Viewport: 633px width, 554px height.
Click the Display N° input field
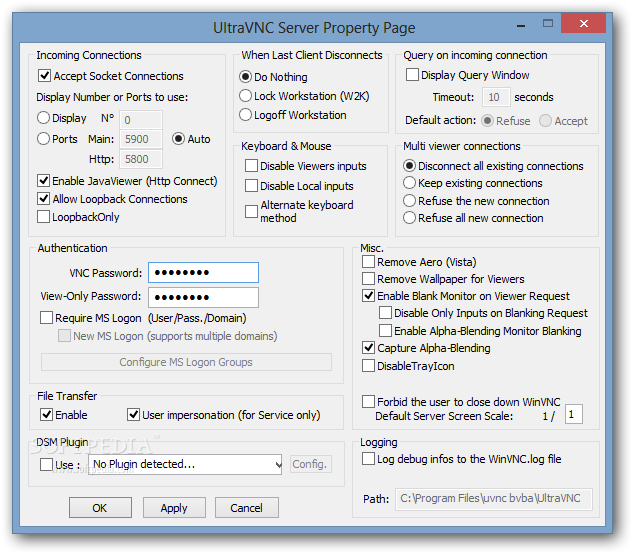[x=141, y=120]
